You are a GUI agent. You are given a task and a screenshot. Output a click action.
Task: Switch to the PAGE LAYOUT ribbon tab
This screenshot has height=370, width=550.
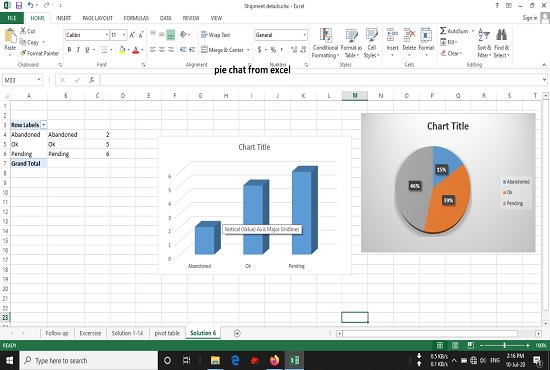tap(98, 18)
